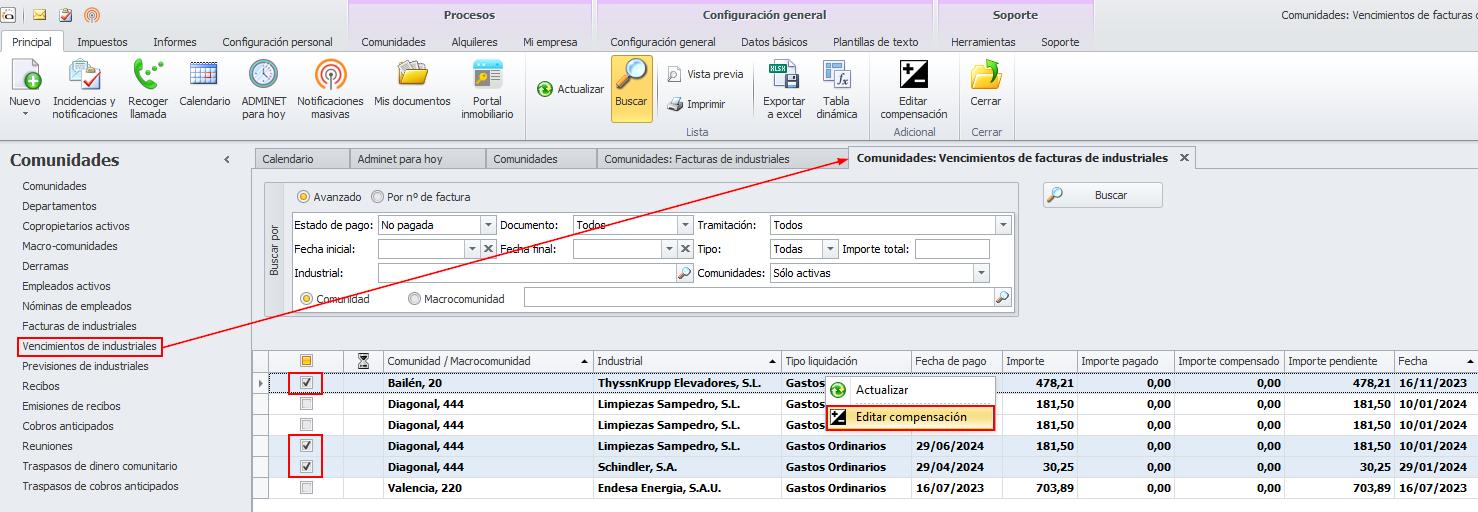The image size is (1478, 512).
Task: Open Notificaciones masivas icon
Action: click(330, 76)
